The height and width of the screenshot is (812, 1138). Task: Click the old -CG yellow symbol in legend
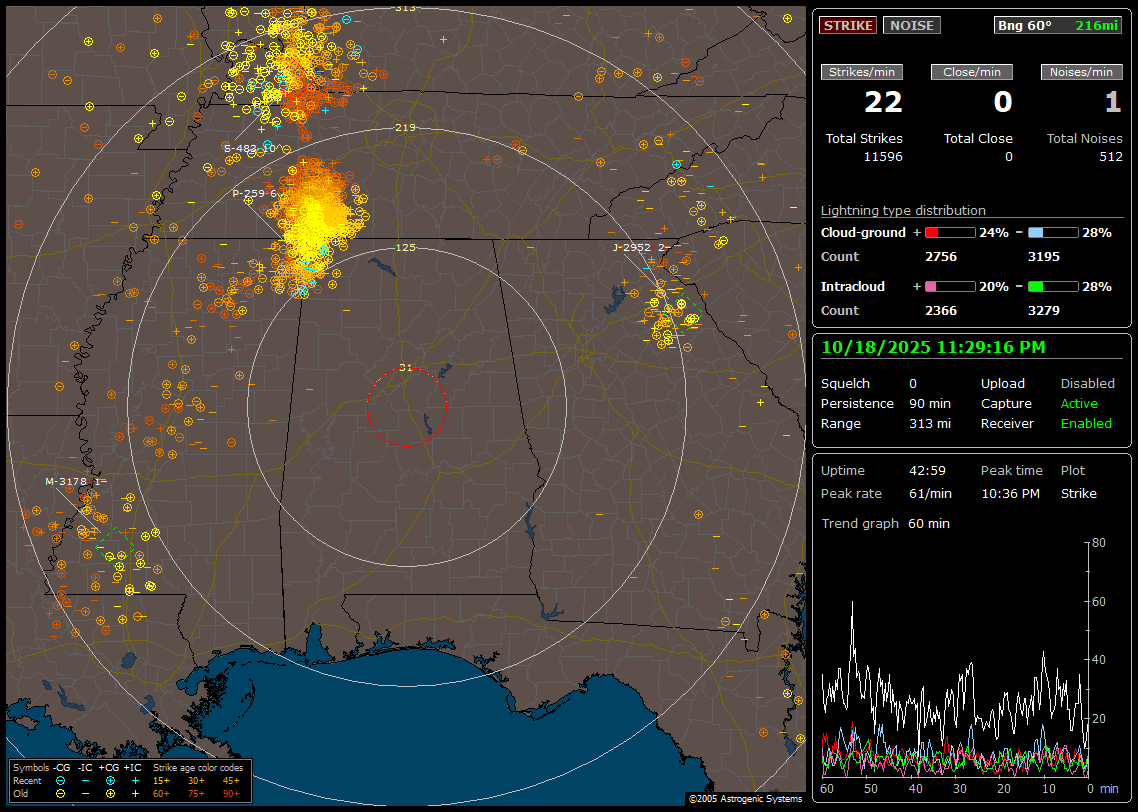[x=61, y=793]
